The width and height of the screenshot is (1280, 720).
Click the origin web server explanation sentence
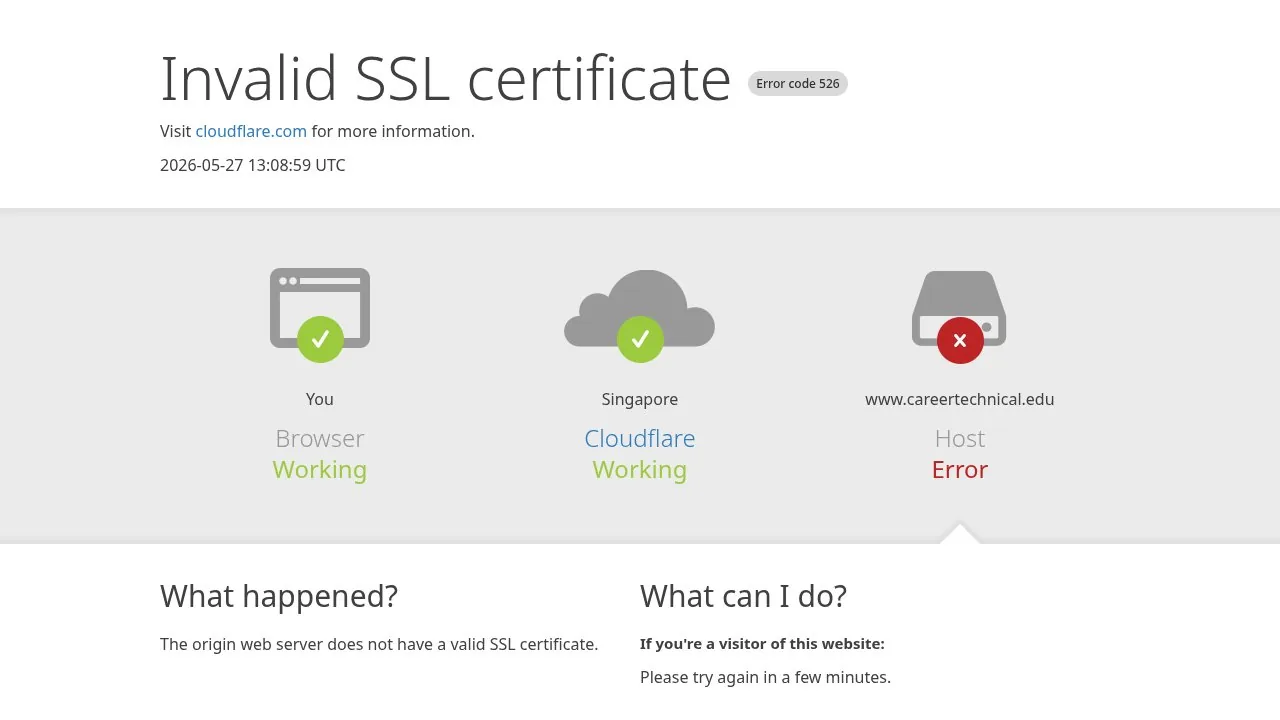click(379, 644)
